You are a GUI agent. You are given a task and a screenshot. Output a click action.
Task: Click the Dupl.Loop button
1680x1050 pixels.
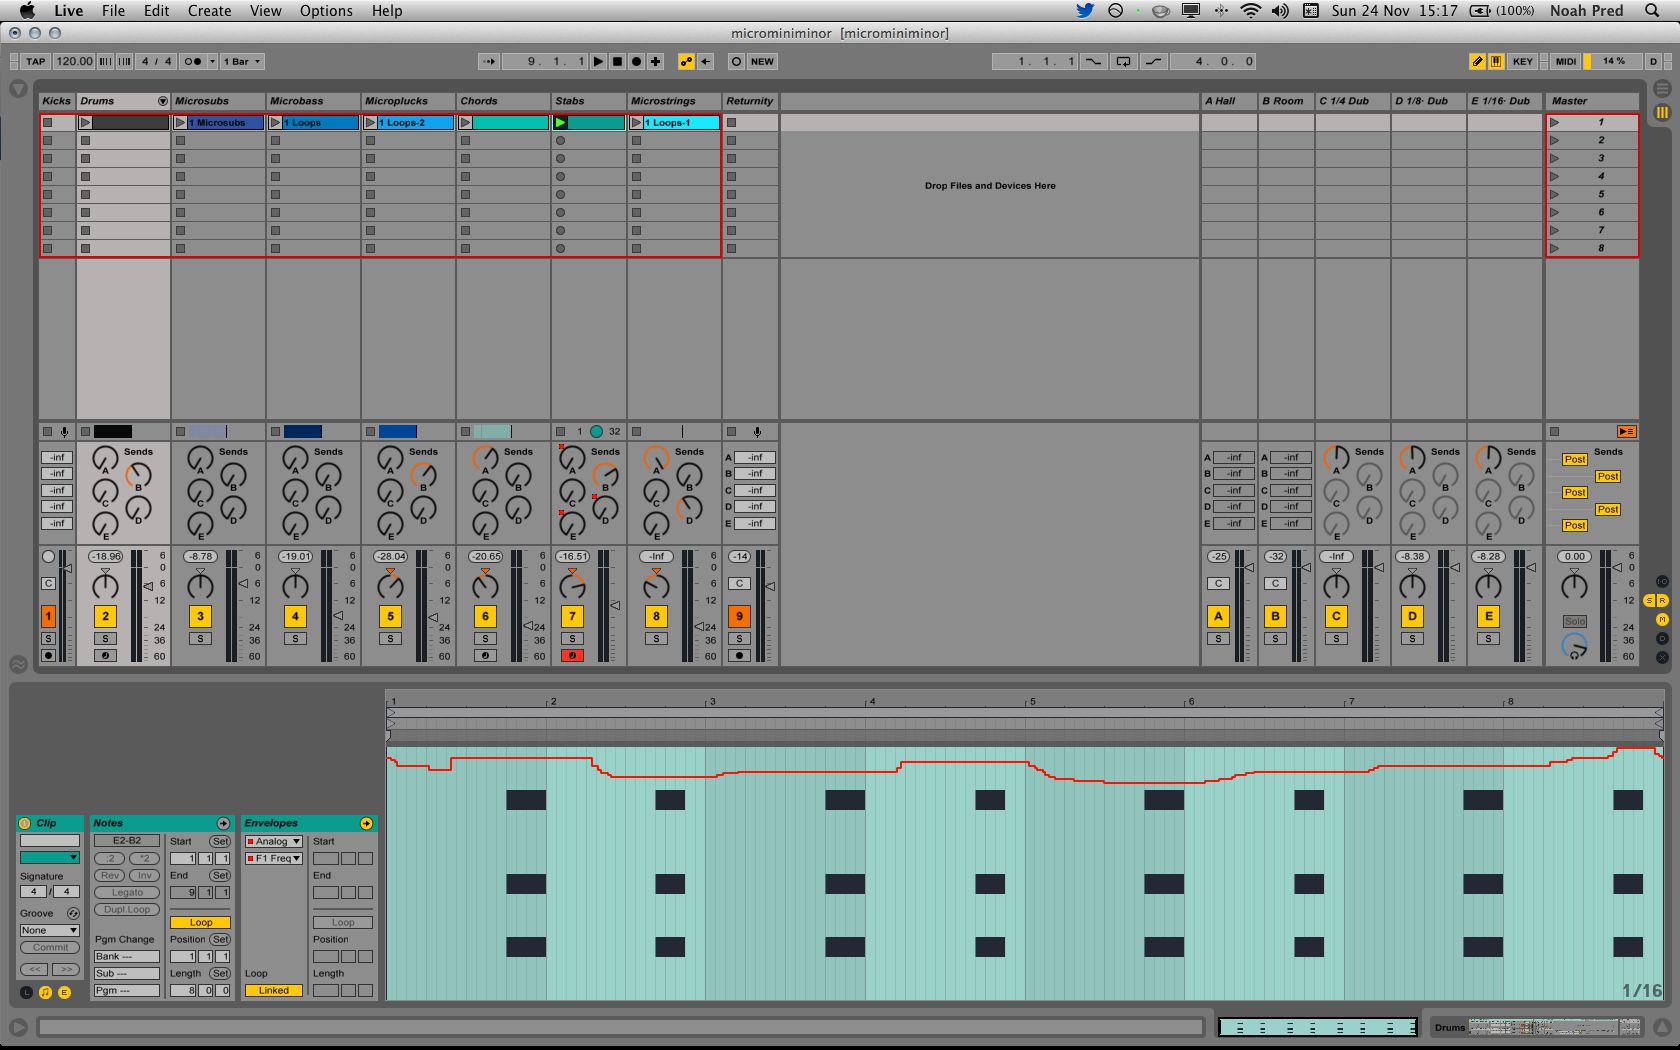127,909
